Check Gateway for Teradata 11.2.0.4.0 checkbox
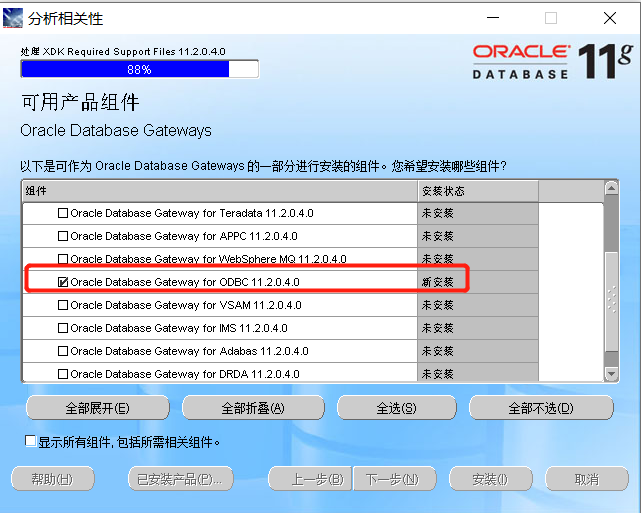 tap(63, 213)
